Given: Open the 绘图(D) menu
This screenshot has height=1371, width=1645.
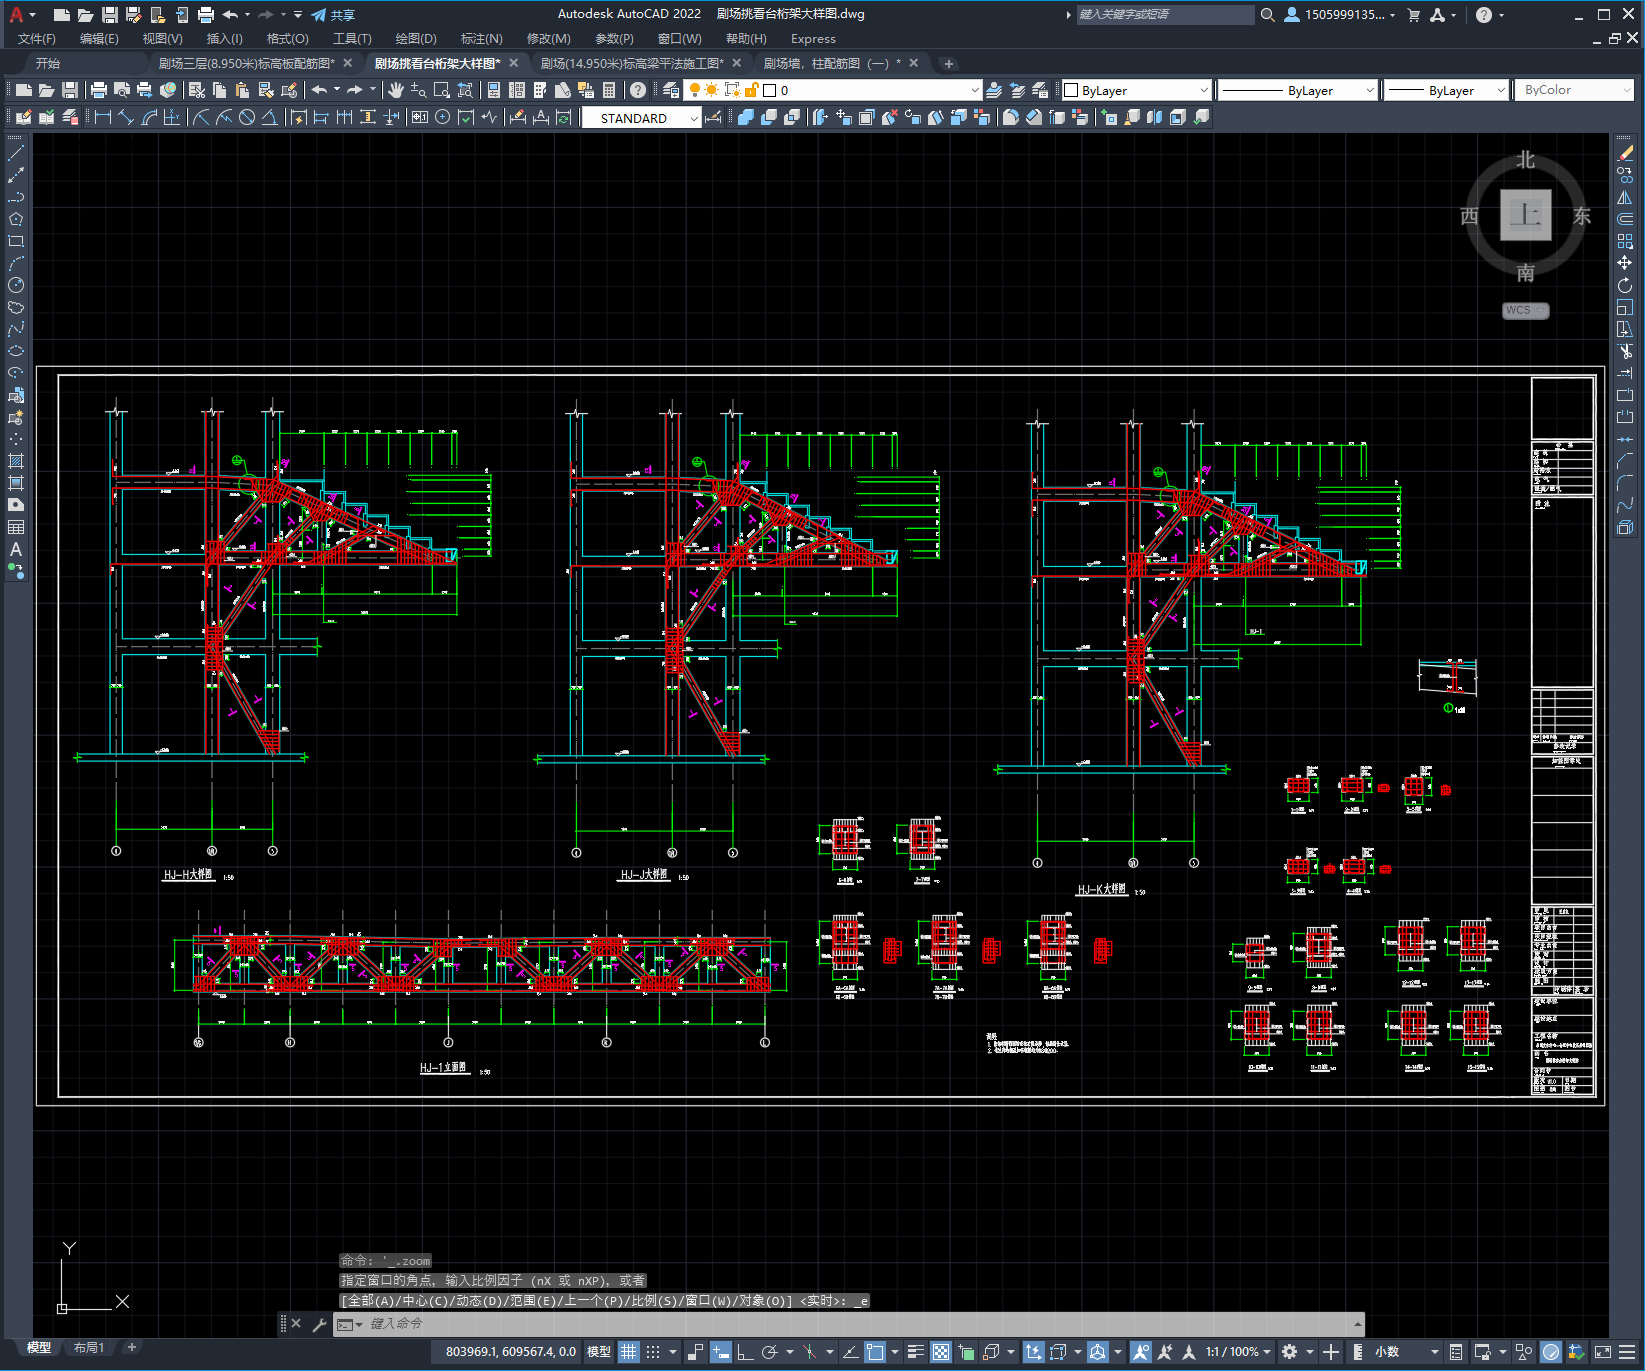Looking at the screenshot, I should pyautogui.click(x=416, y=39).
